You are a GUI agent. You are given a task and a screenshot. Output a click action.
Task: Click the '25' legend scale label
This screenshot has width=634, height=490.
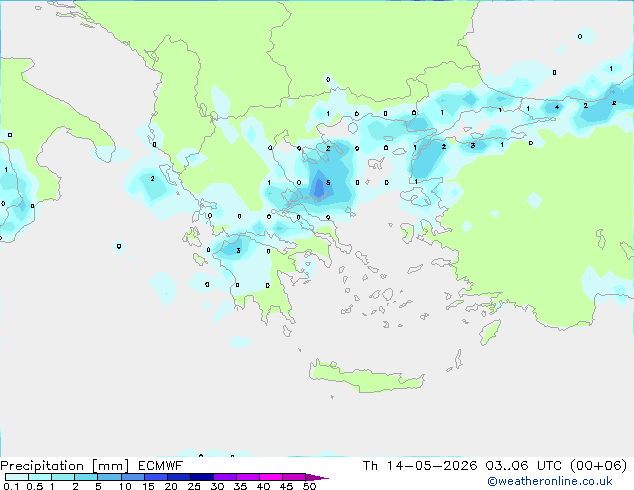point(194,486)
